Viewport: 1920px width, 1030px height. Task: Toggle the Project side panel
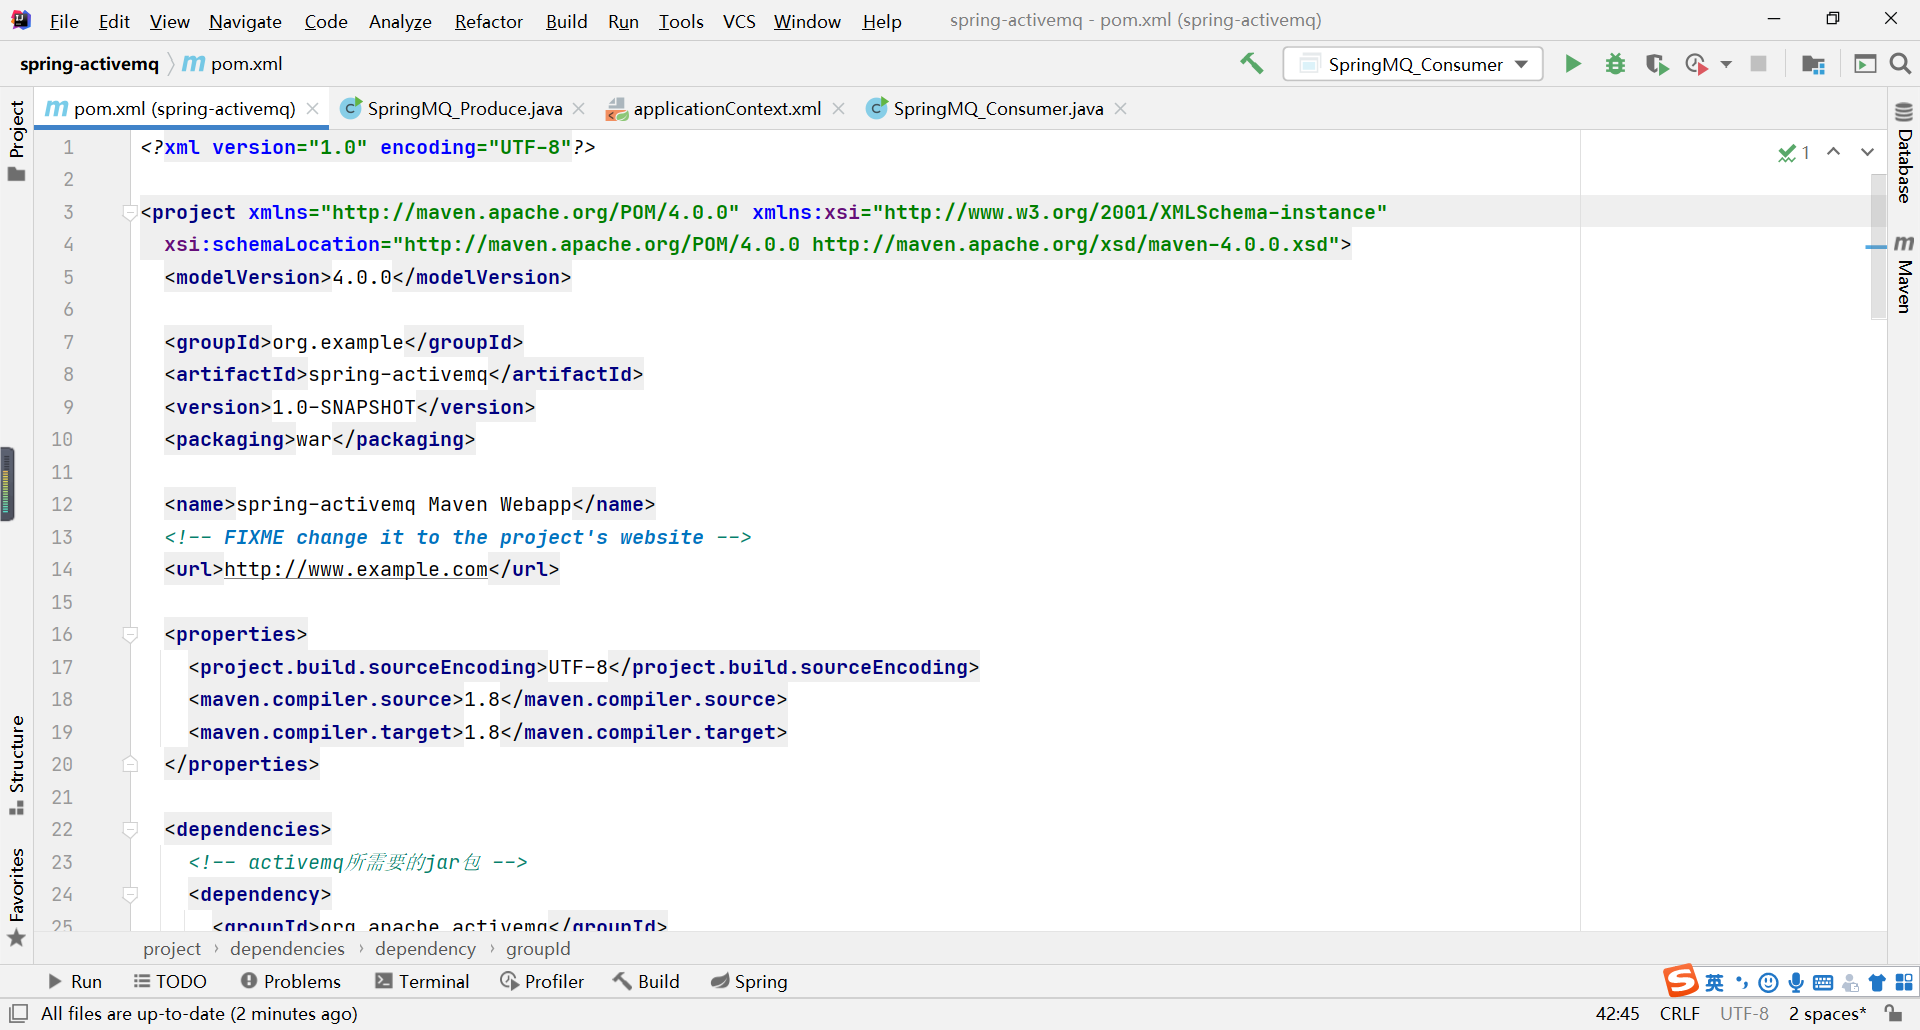[x=16, y=140]
